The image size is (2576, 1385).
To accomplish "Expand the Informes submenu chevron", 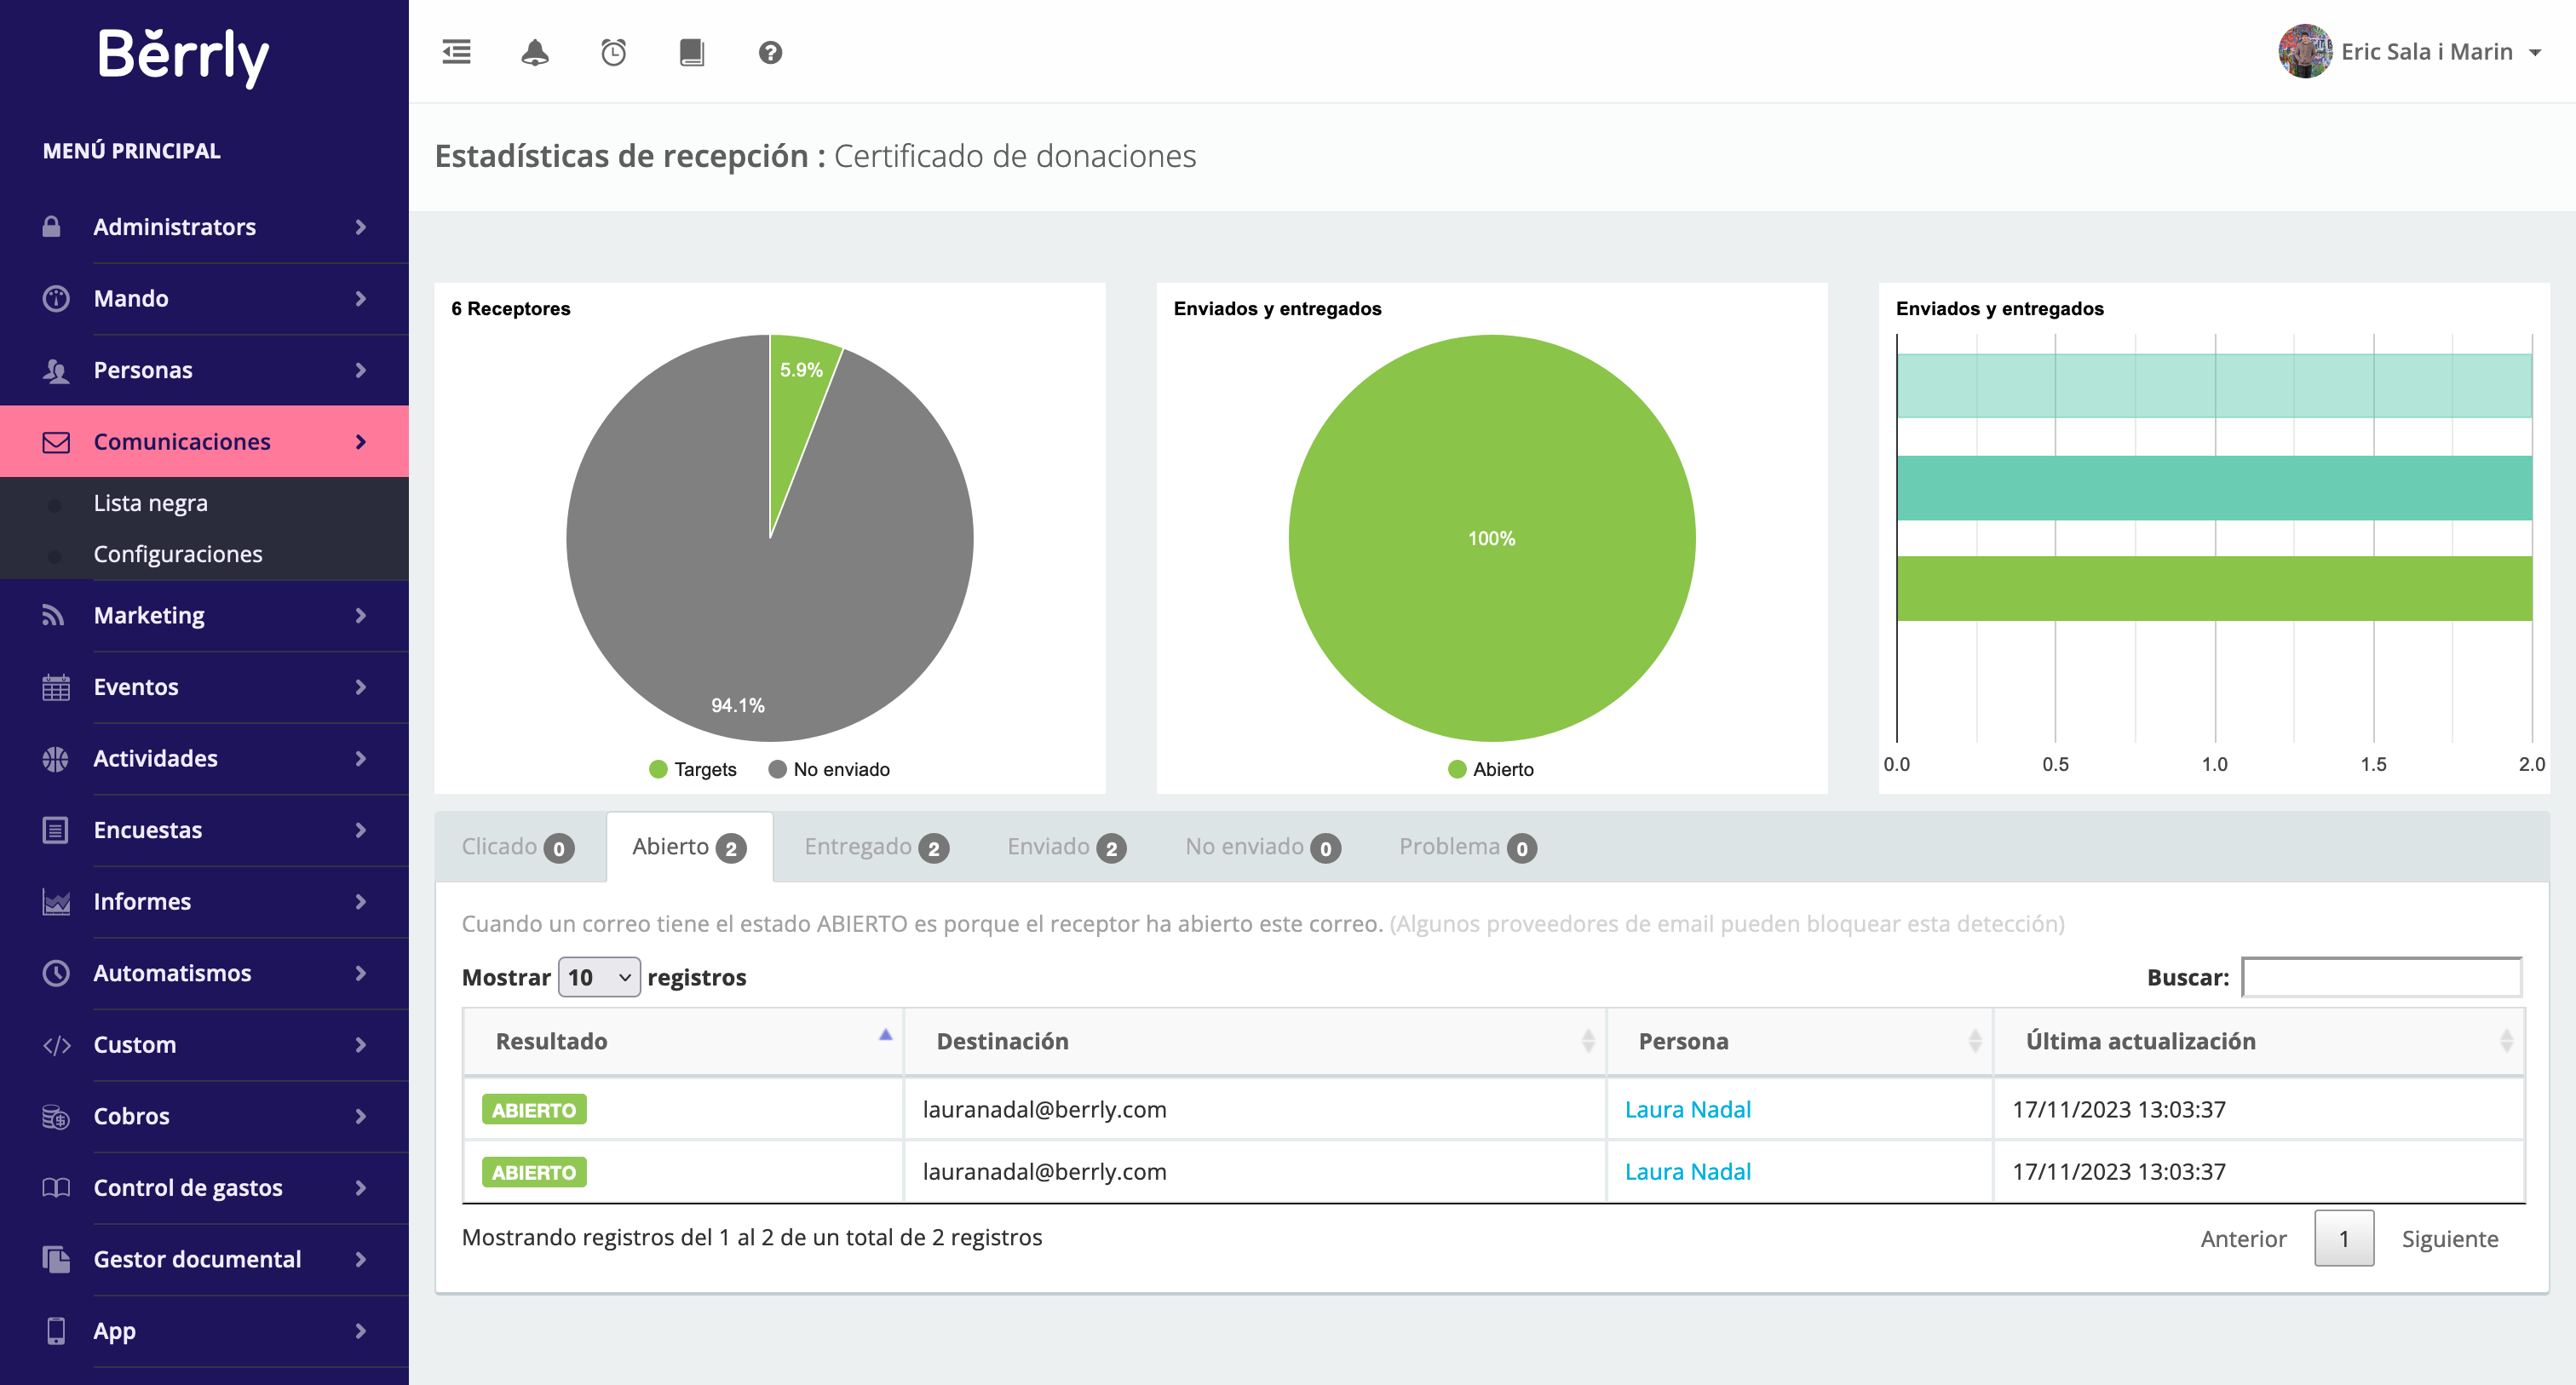I will click(x=361, y=901).
